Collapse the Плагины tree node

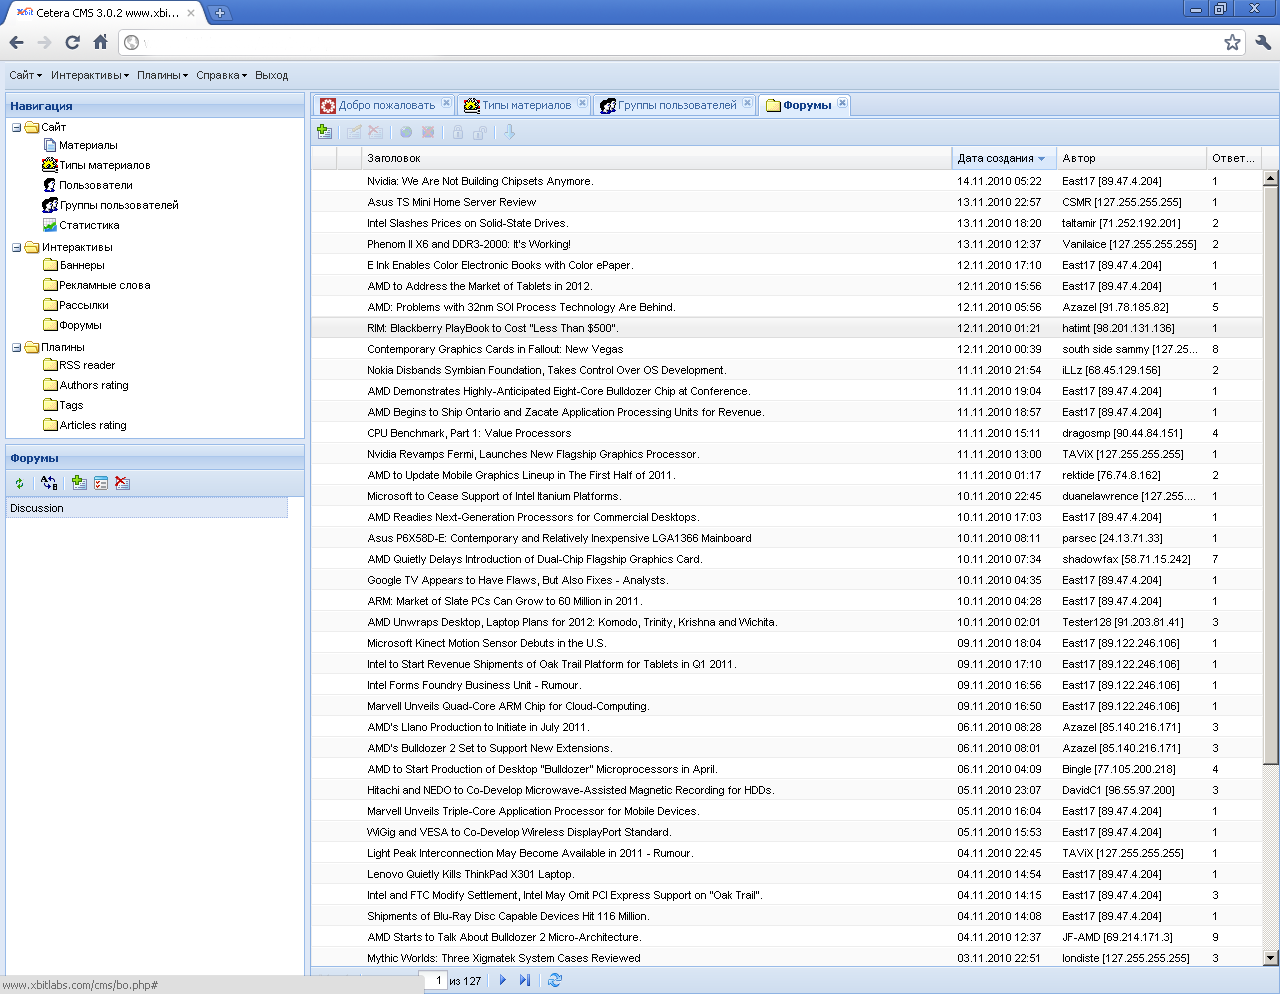coord(17,347)
